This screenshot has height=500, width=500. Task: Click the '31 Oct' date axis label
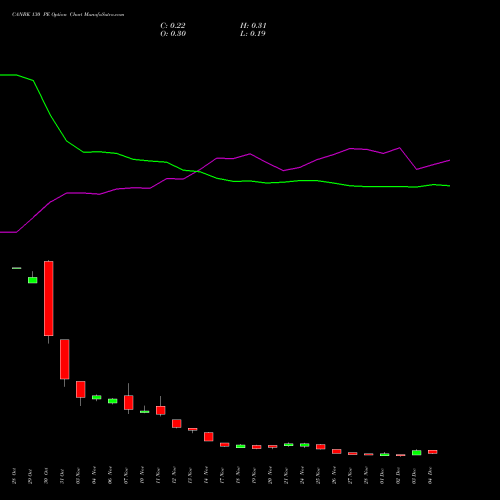tap(62, 476)
